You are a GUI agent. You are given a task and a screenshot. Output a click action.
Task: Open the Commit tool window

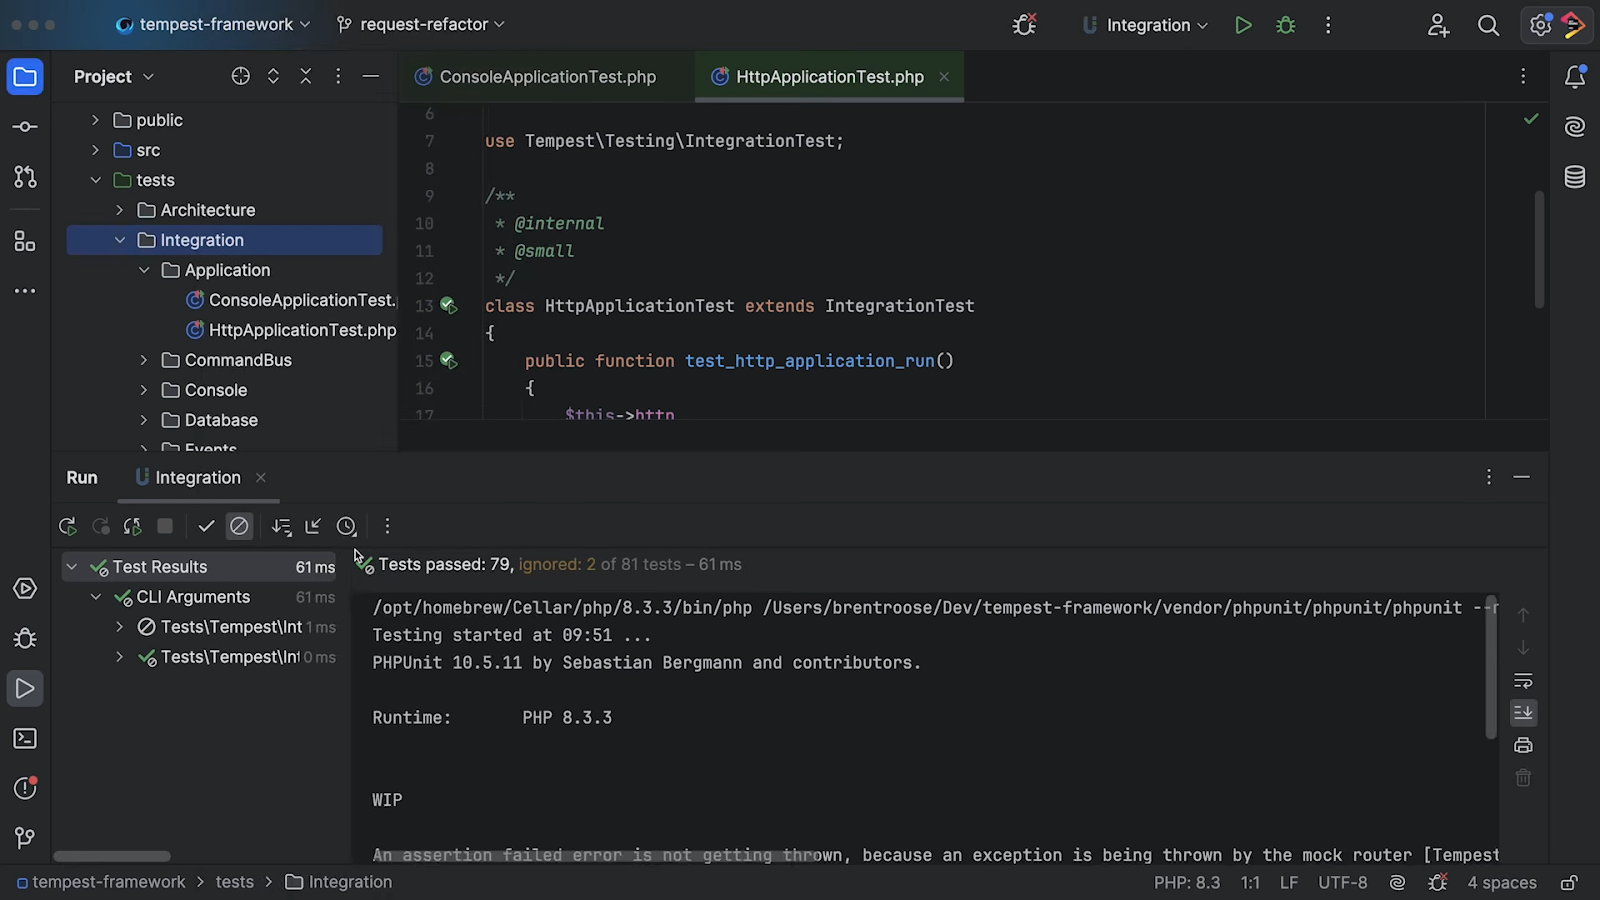pyautogui.click(x=25, y=127)
